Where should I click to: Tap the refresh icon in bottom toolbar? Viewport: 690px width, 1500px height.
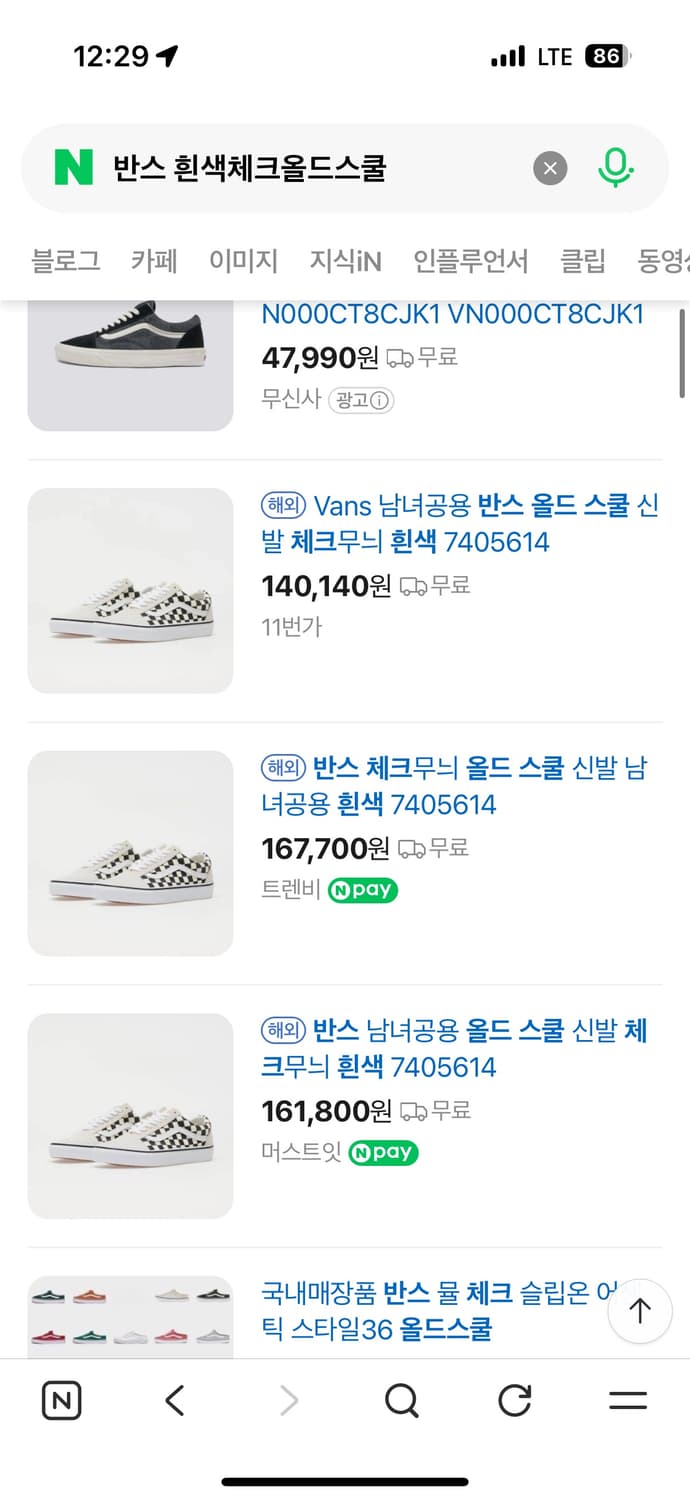[514, 1400]
